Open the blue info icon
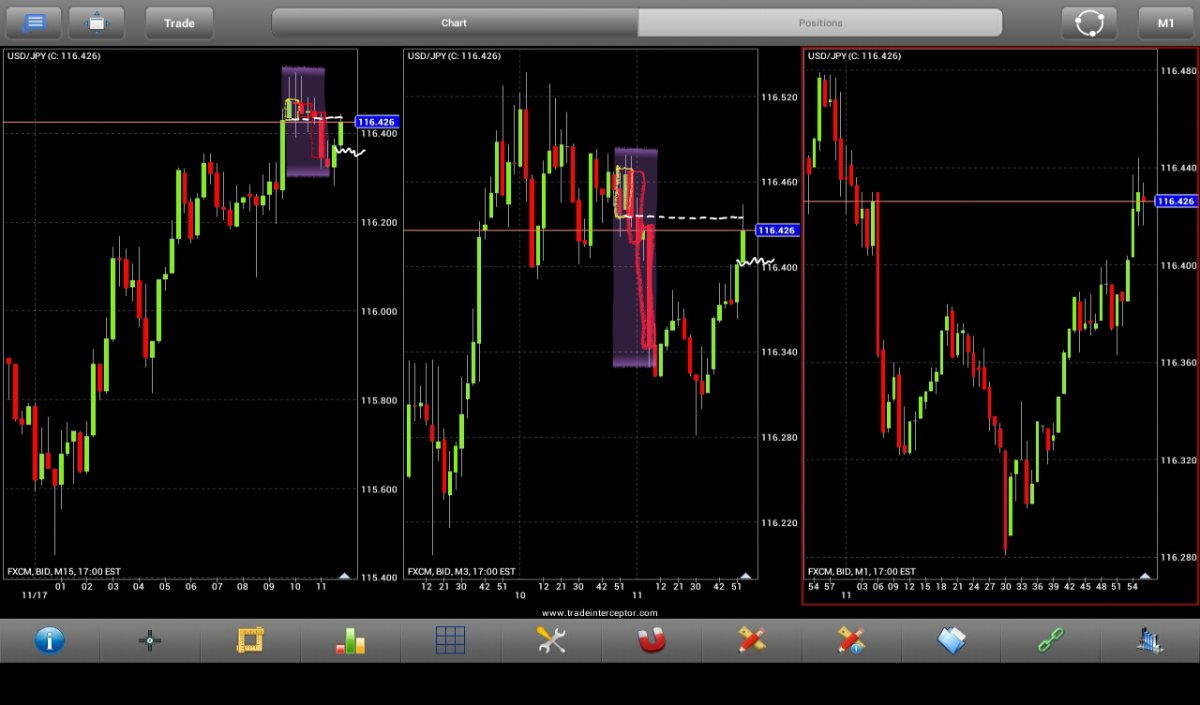 [x=50, y=640]
